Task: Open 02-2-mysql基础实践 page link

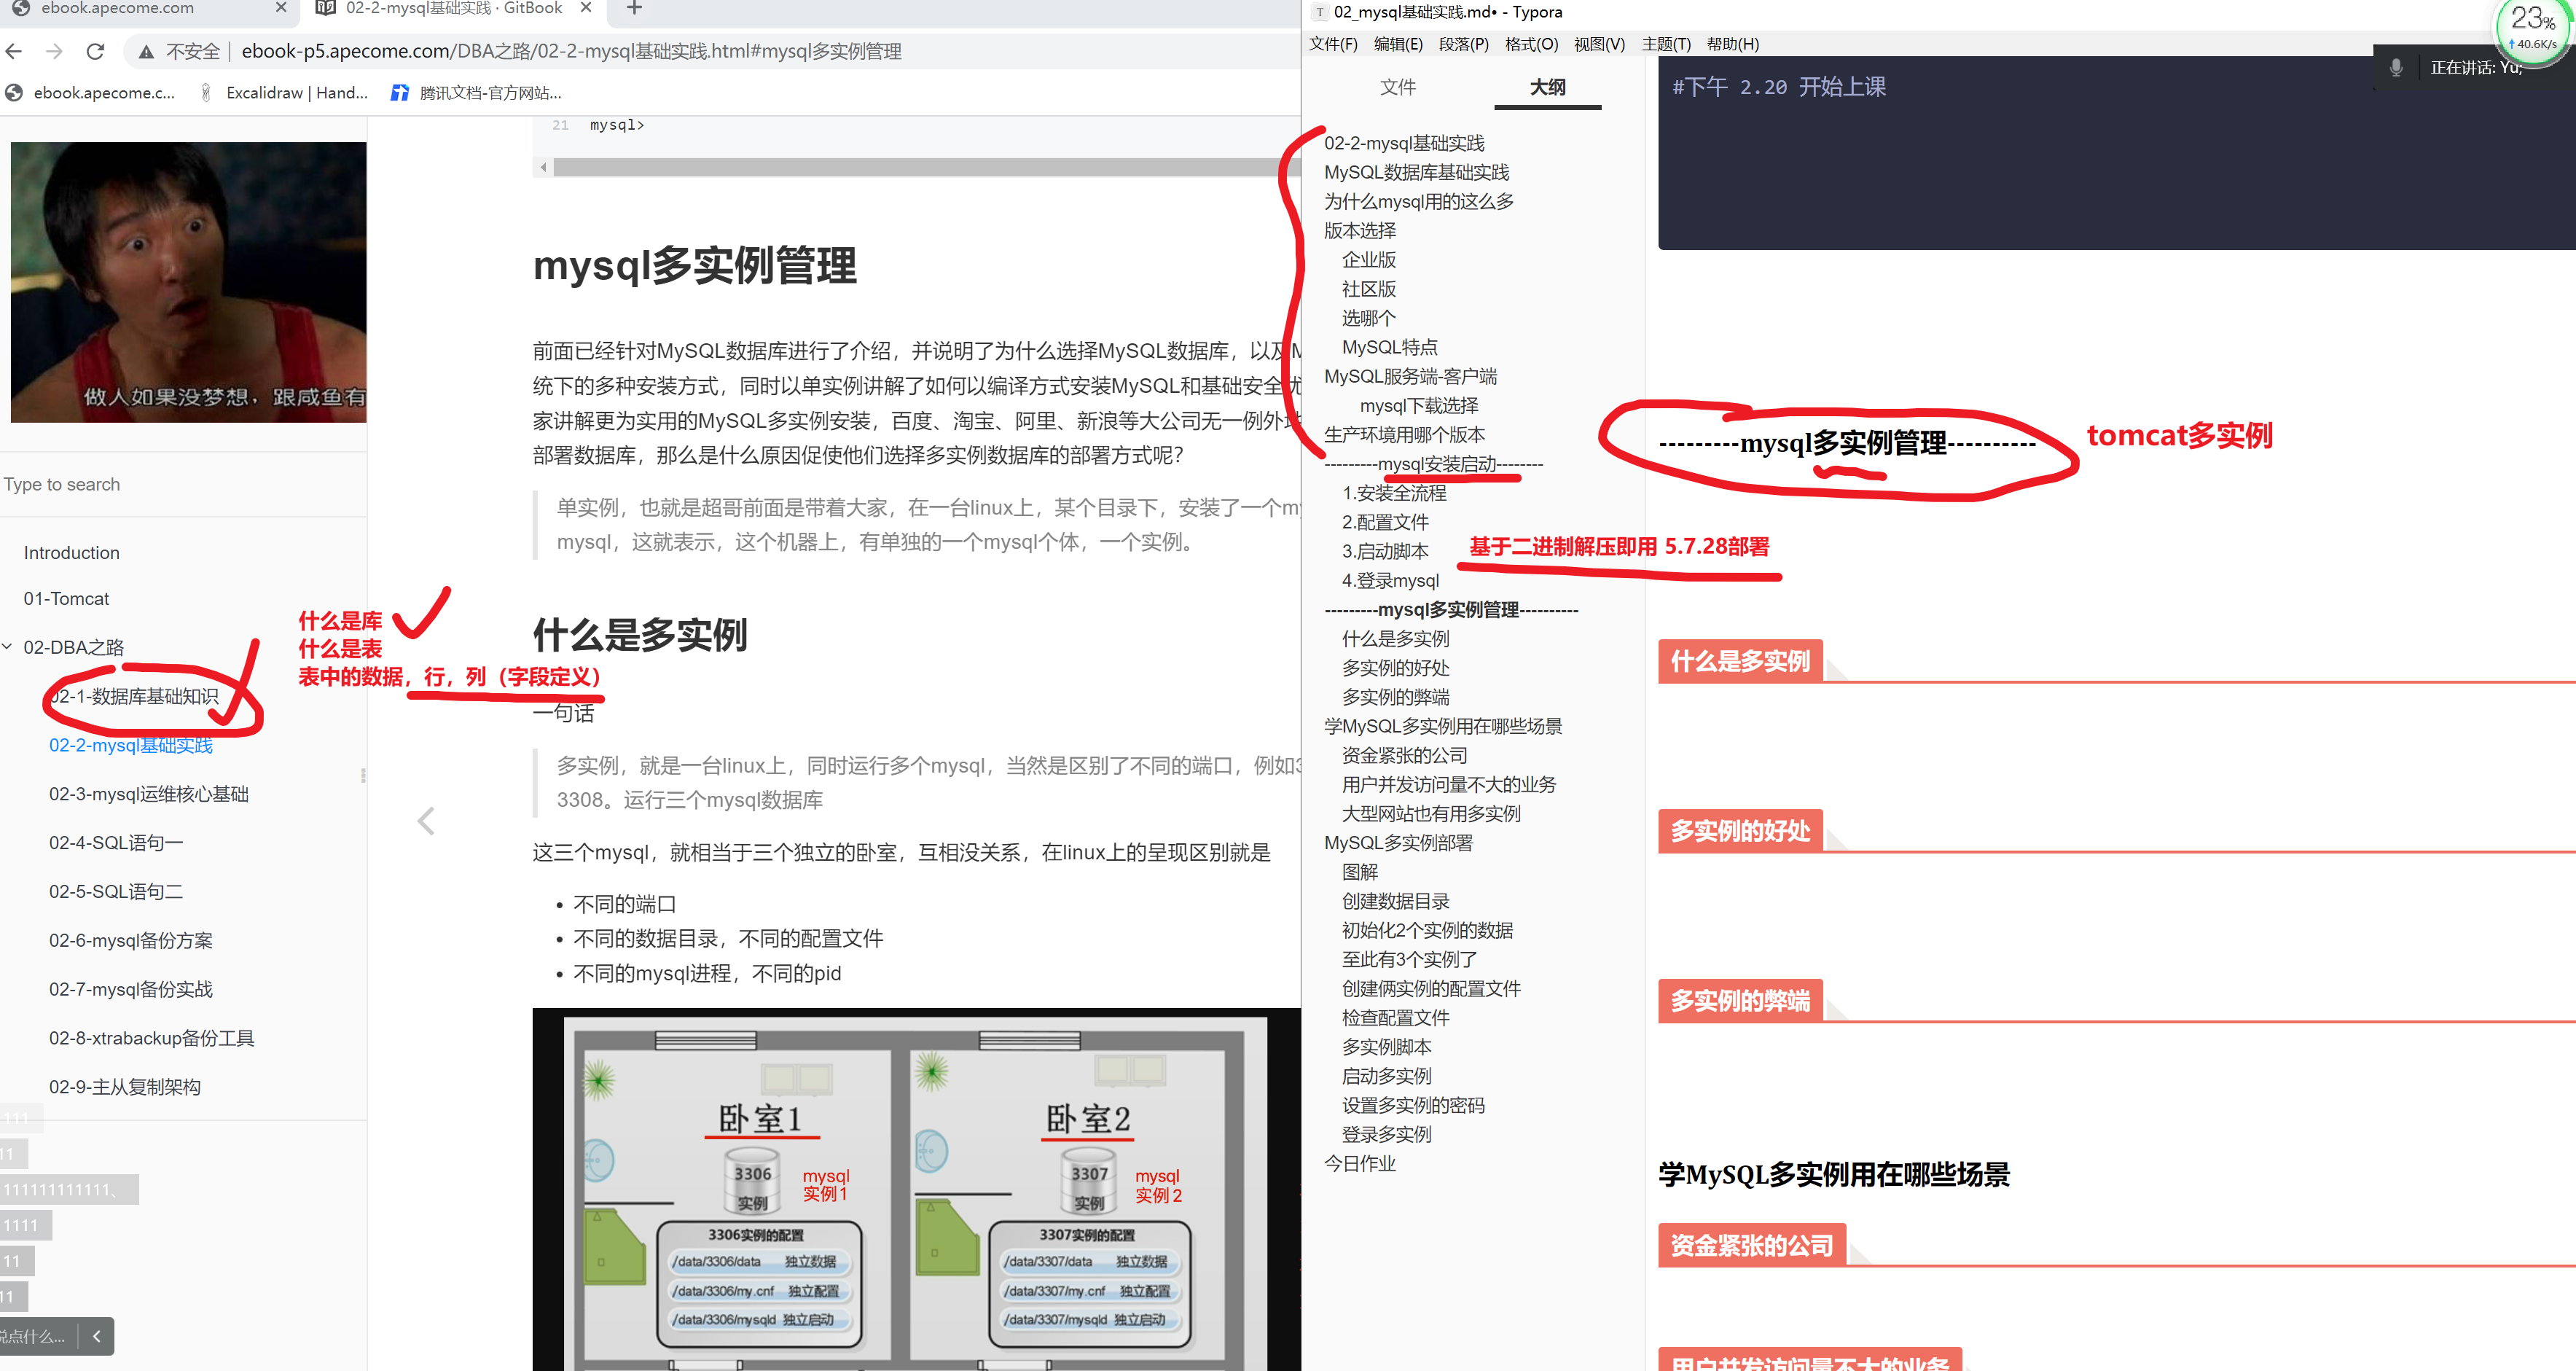Action: tap(131, 746)
